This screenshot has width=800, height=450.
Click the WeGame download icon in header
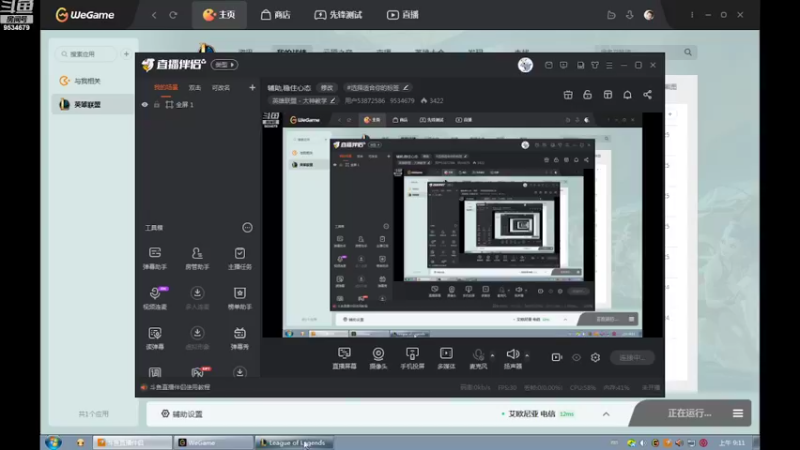(x=630, y=15)
